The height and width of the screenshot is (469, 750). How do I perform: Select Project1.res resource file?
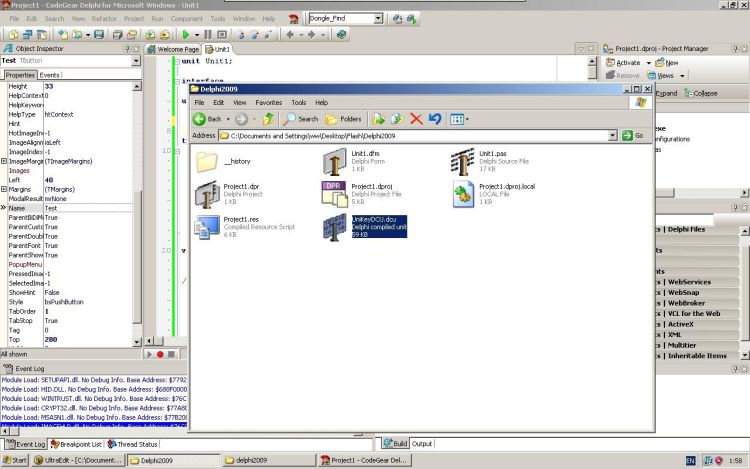tap(244, 227)
